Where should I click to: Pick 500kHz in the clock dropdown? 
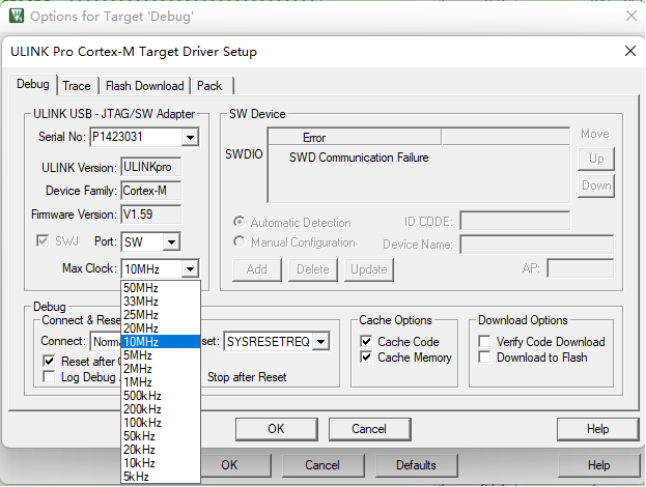click(x=141, y=395)
